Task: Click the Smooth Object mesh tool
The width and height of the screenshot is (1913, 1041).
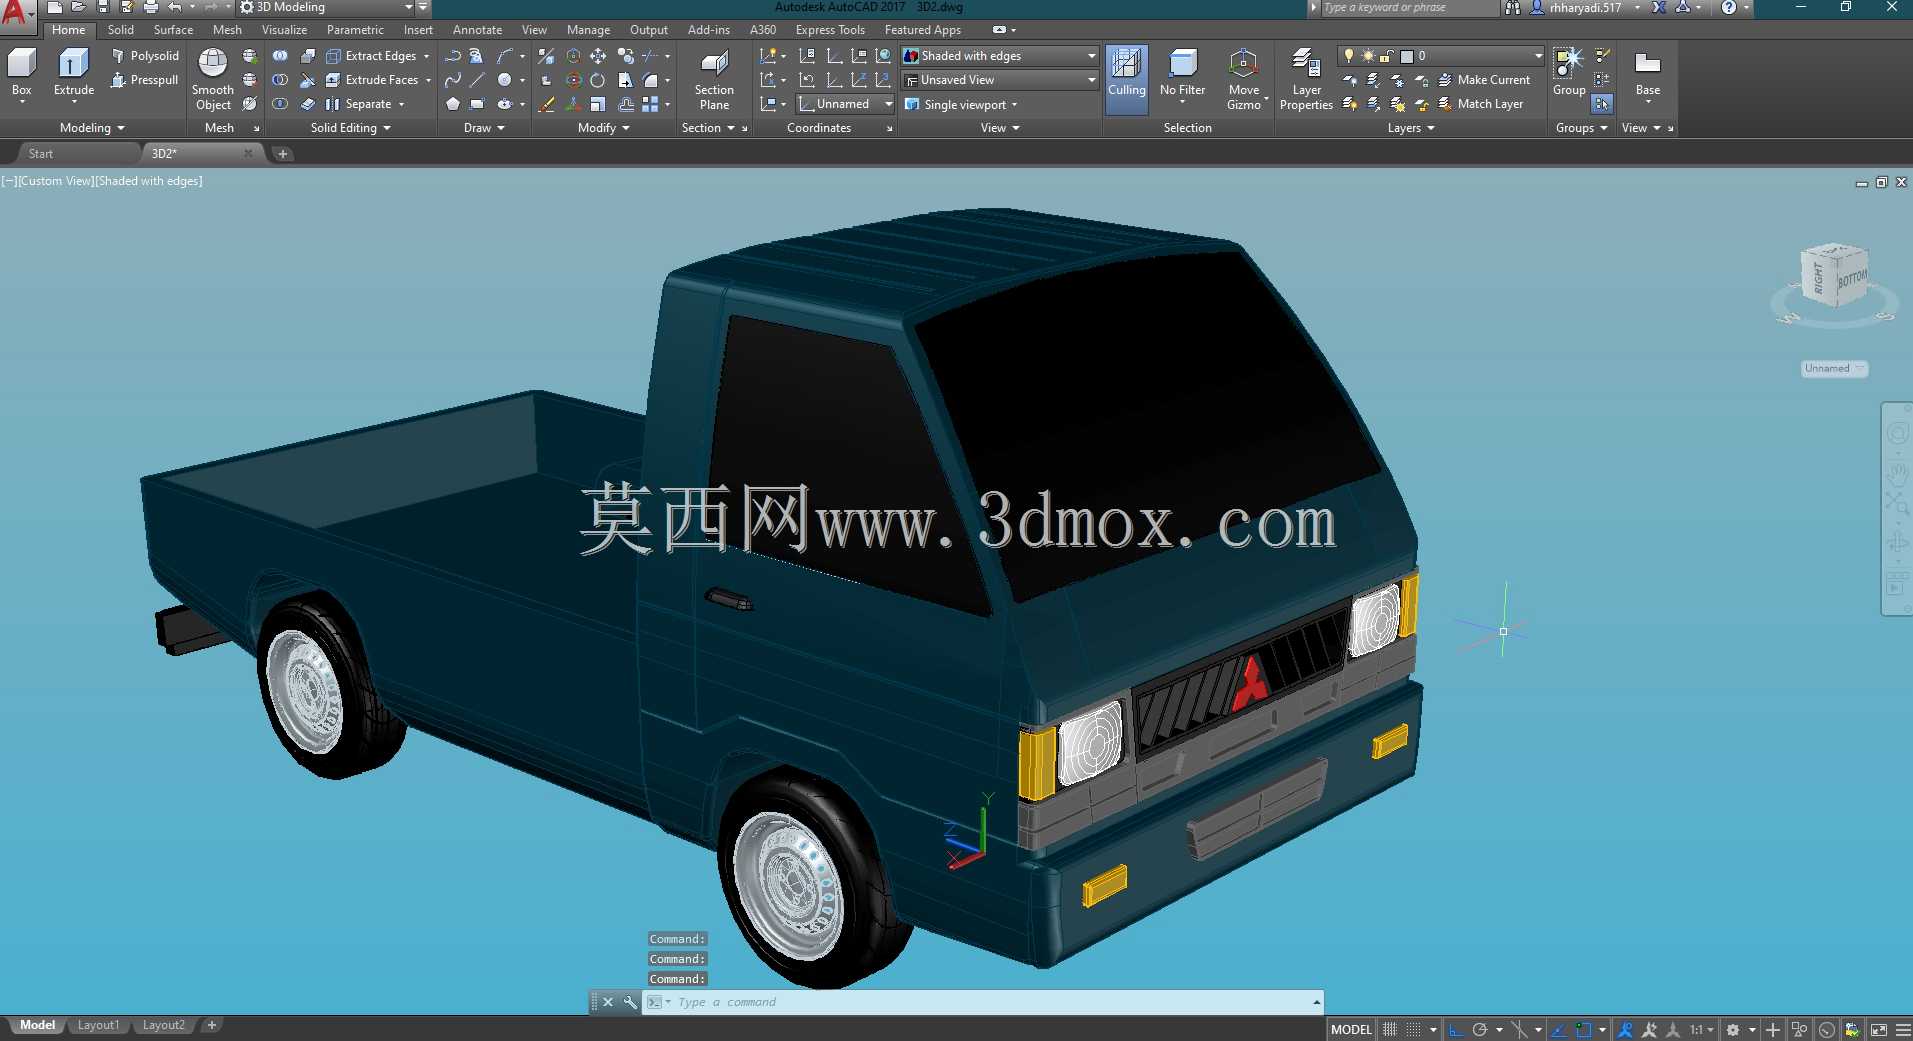Action: pos(213,80)
